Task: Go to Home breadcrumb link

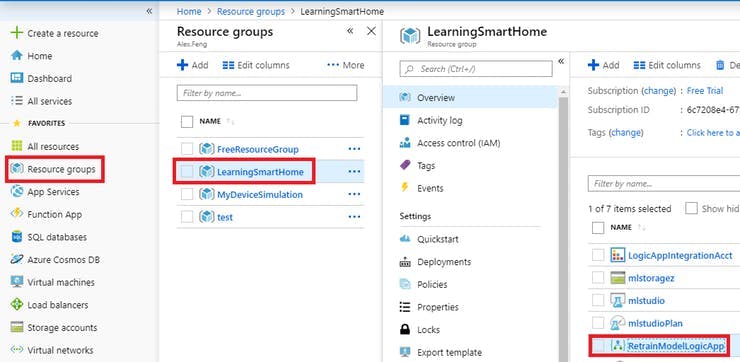Action: 189,11
